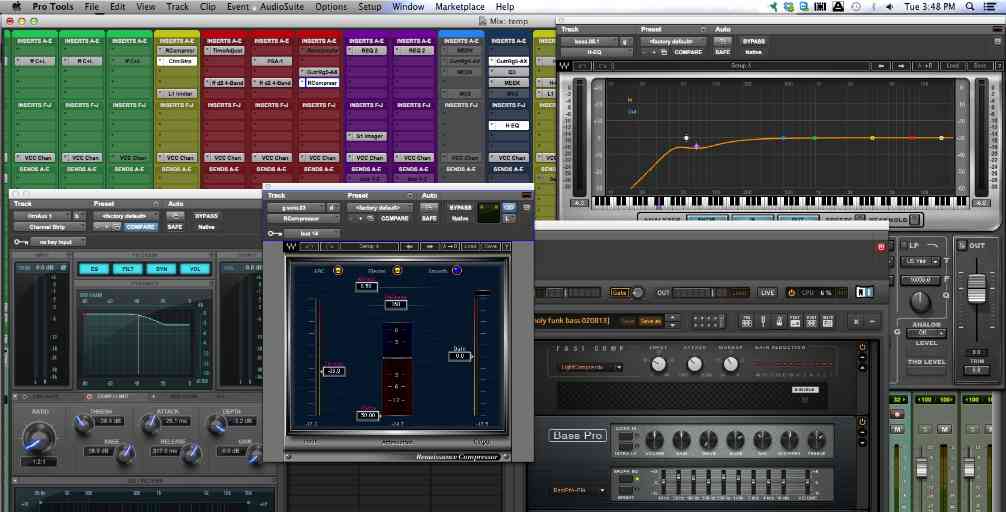The image size is (1006, 512).
Task: Open the Clip menu
Action: click(208, 6)
